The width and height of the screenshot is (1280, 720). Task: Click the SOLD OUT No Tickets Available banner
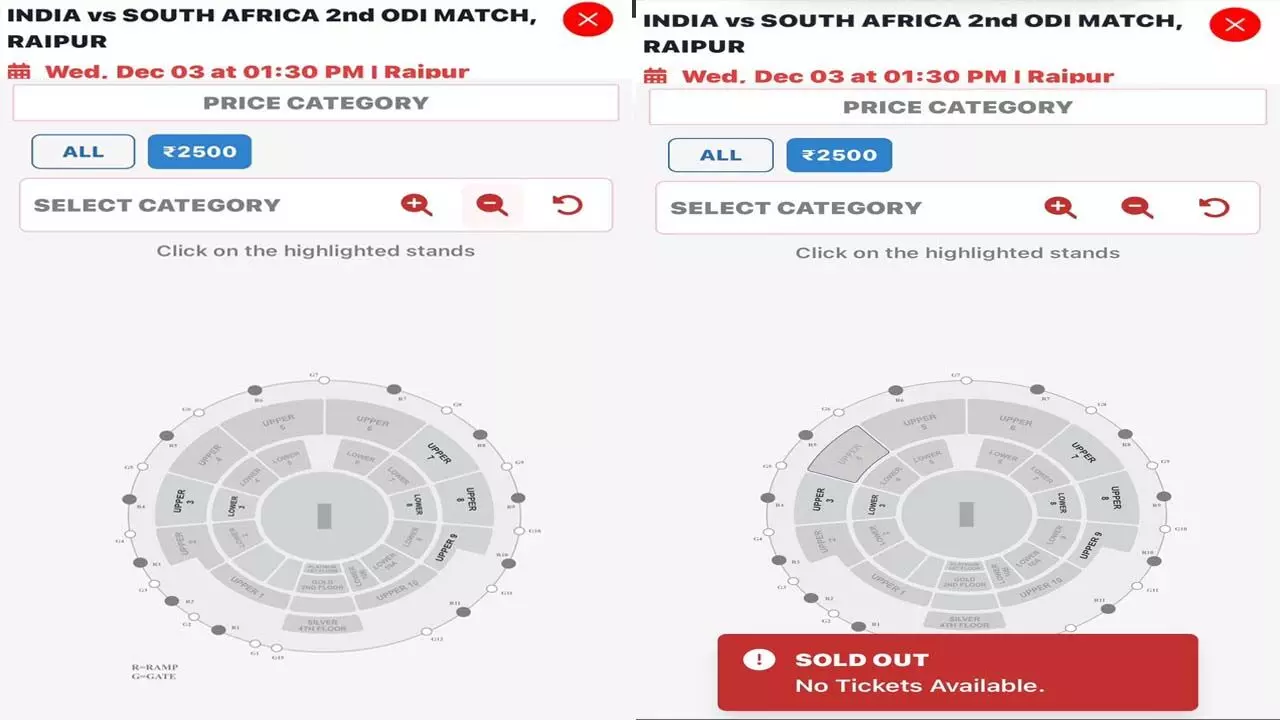pyautogui.click(x=957, y=673)
